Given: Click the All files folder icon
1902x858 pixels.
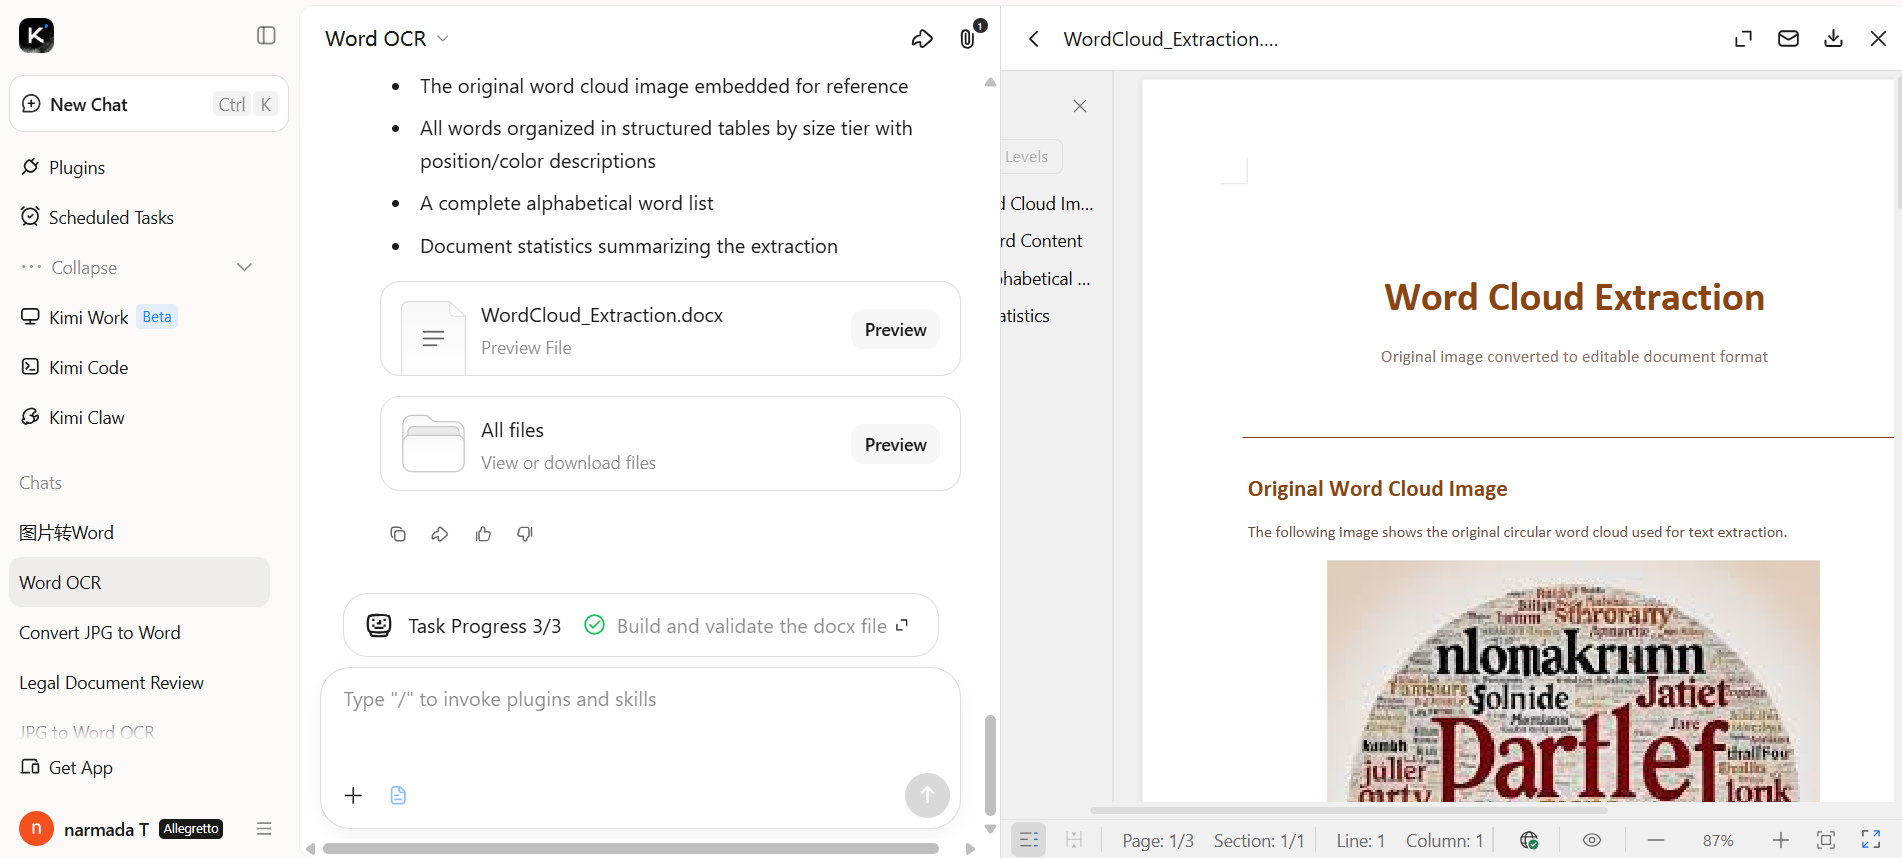Looking at the screenshot, I should [x=433, y=443].
